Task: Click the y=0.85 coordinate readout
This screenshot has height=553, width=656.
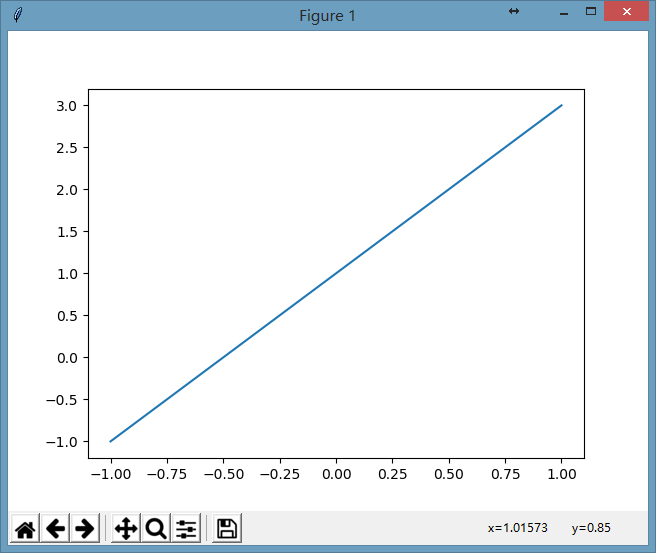Action: pos(591,528)
